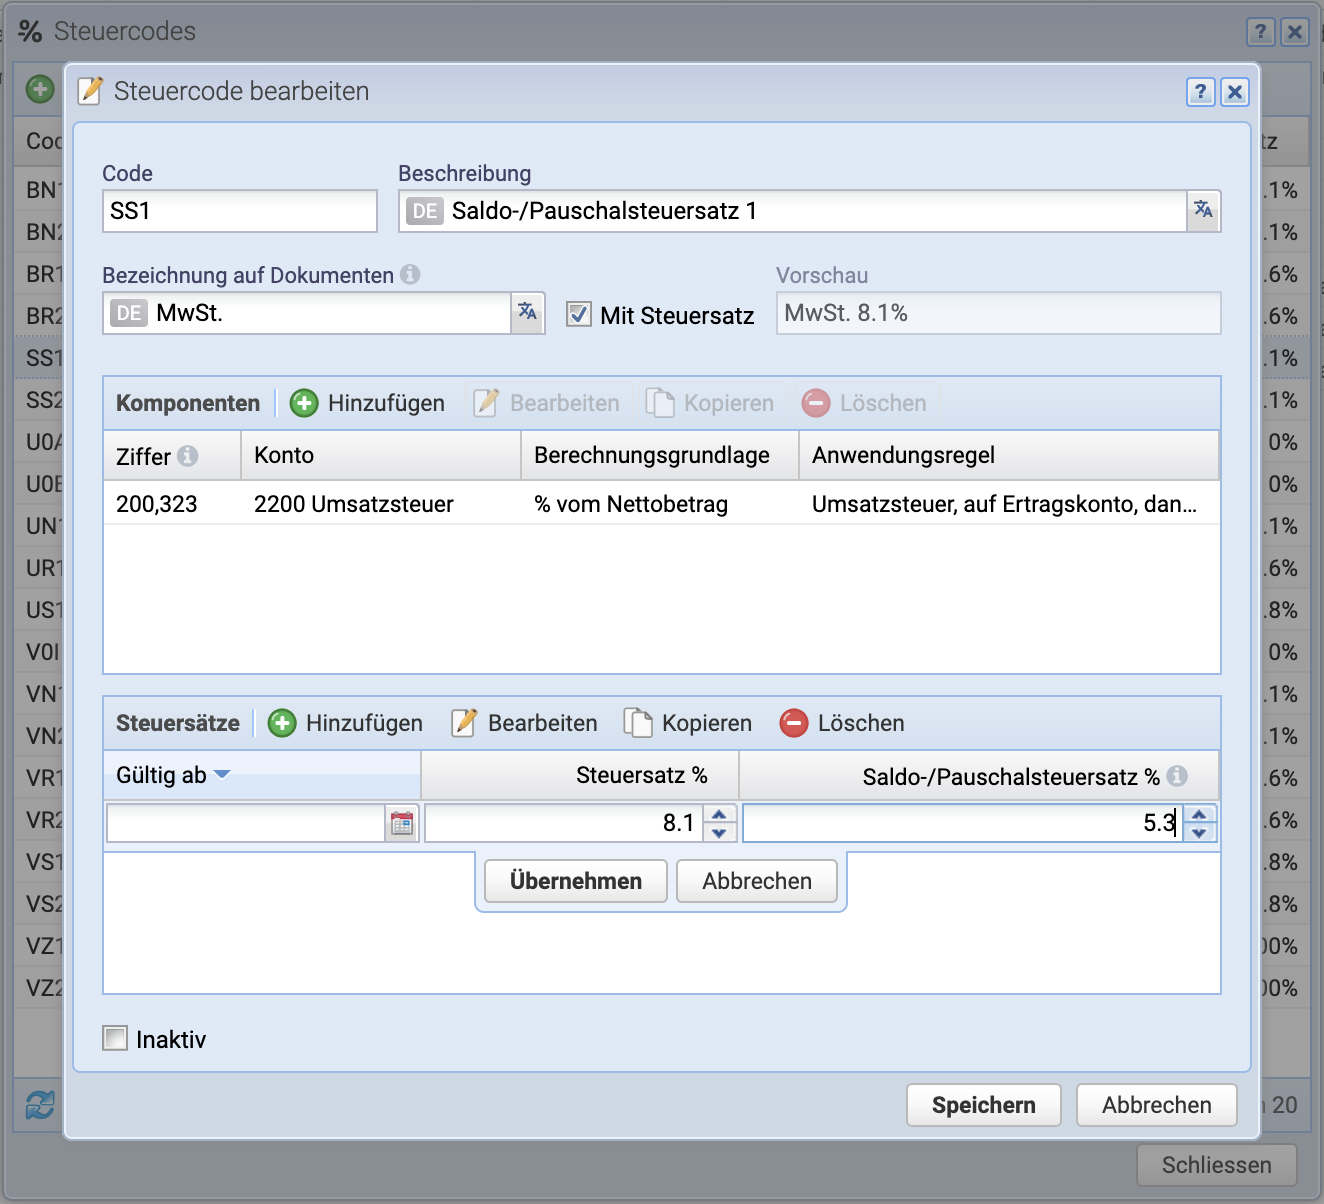Image resolution: width=1324 pixels, height=1204 pixels.
Task: Enable the Inaktiv checkbox
Action: tap(114, 1039)
